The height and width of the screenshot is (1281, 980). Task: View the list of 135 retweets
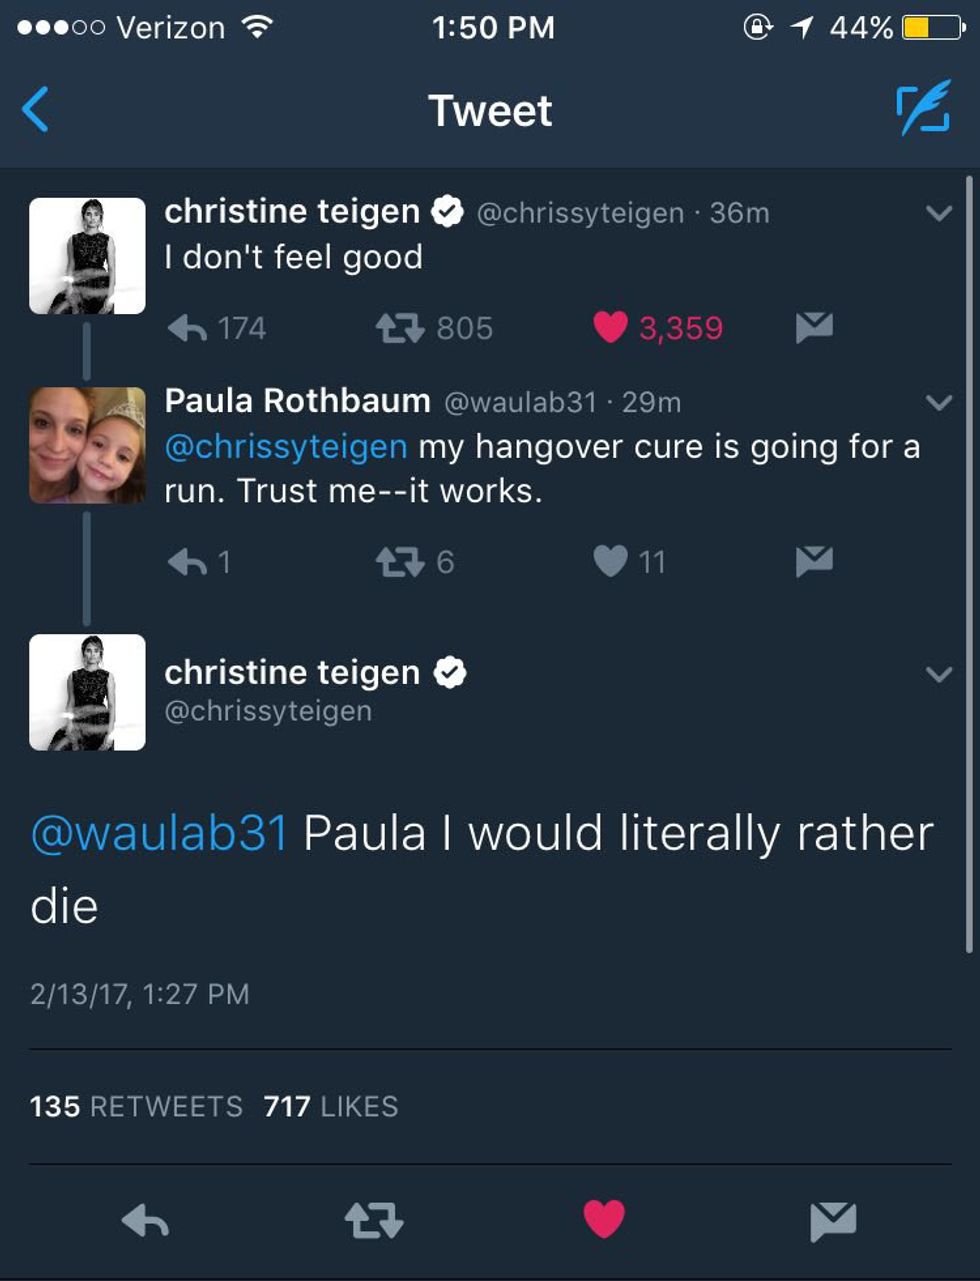[x=136, y=1106]
